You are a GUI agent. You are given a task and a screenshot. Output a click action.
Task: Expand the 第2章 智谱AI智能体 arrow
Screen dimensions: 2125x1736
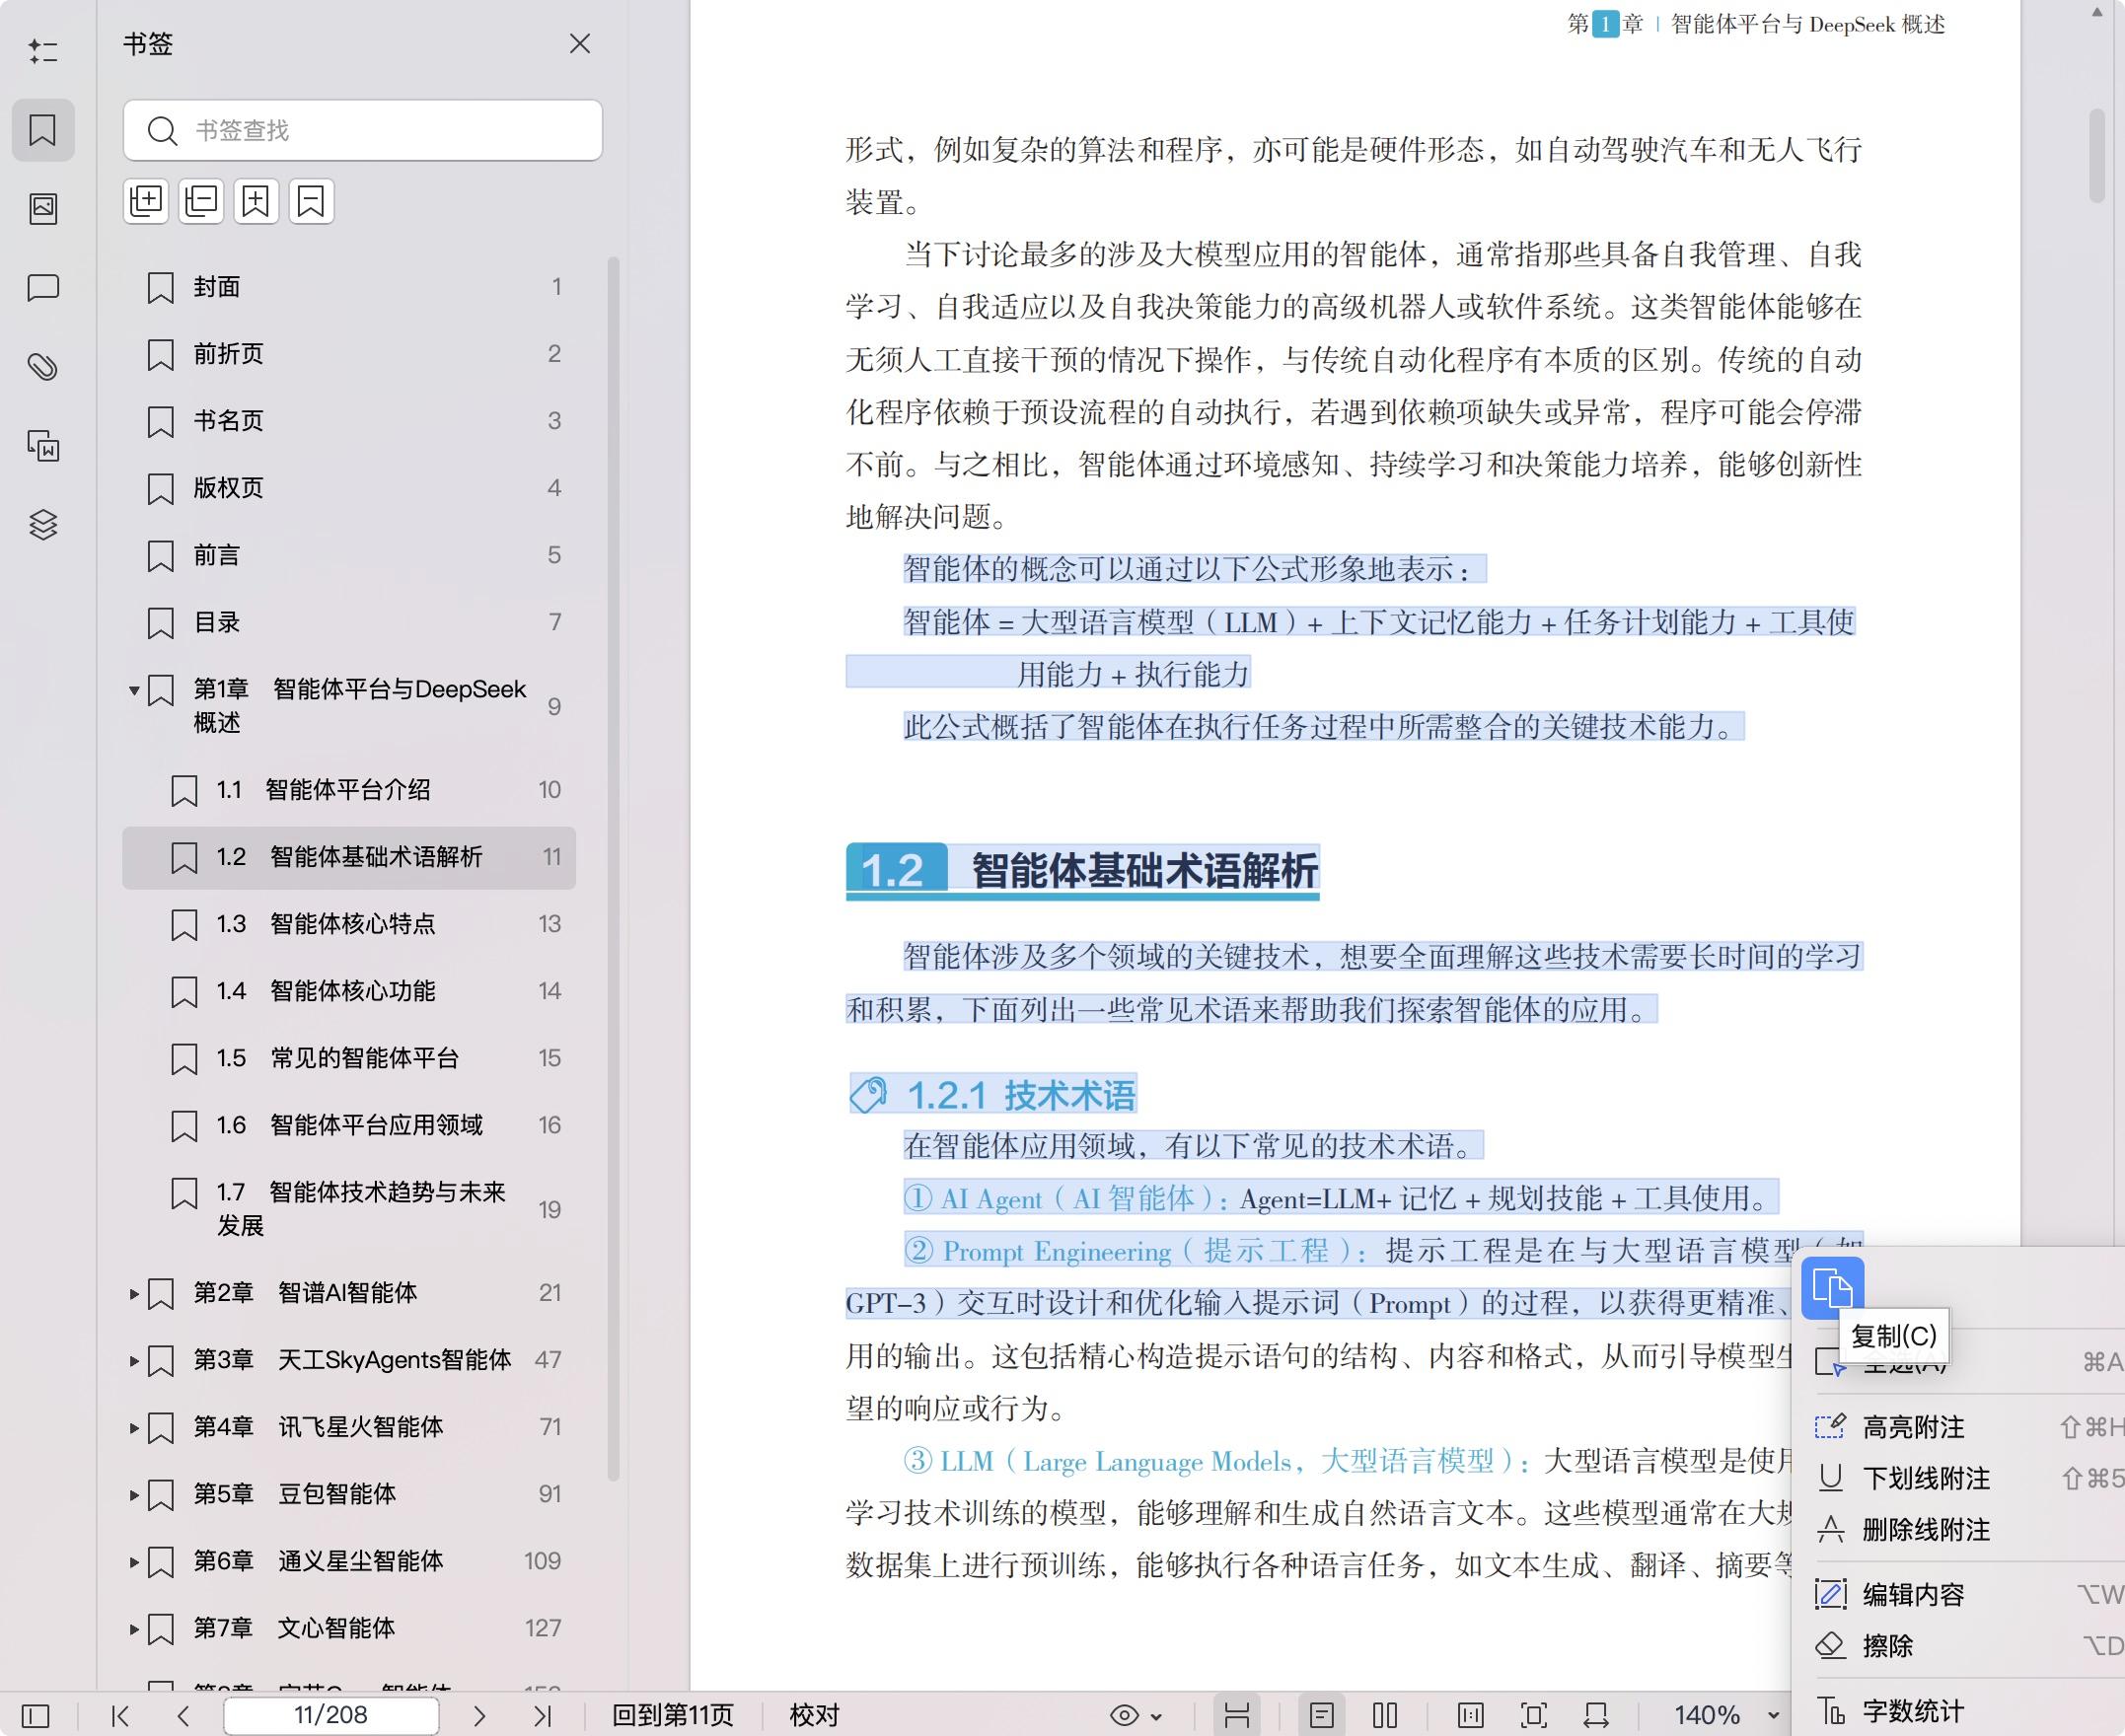[x=134, y=1293]
